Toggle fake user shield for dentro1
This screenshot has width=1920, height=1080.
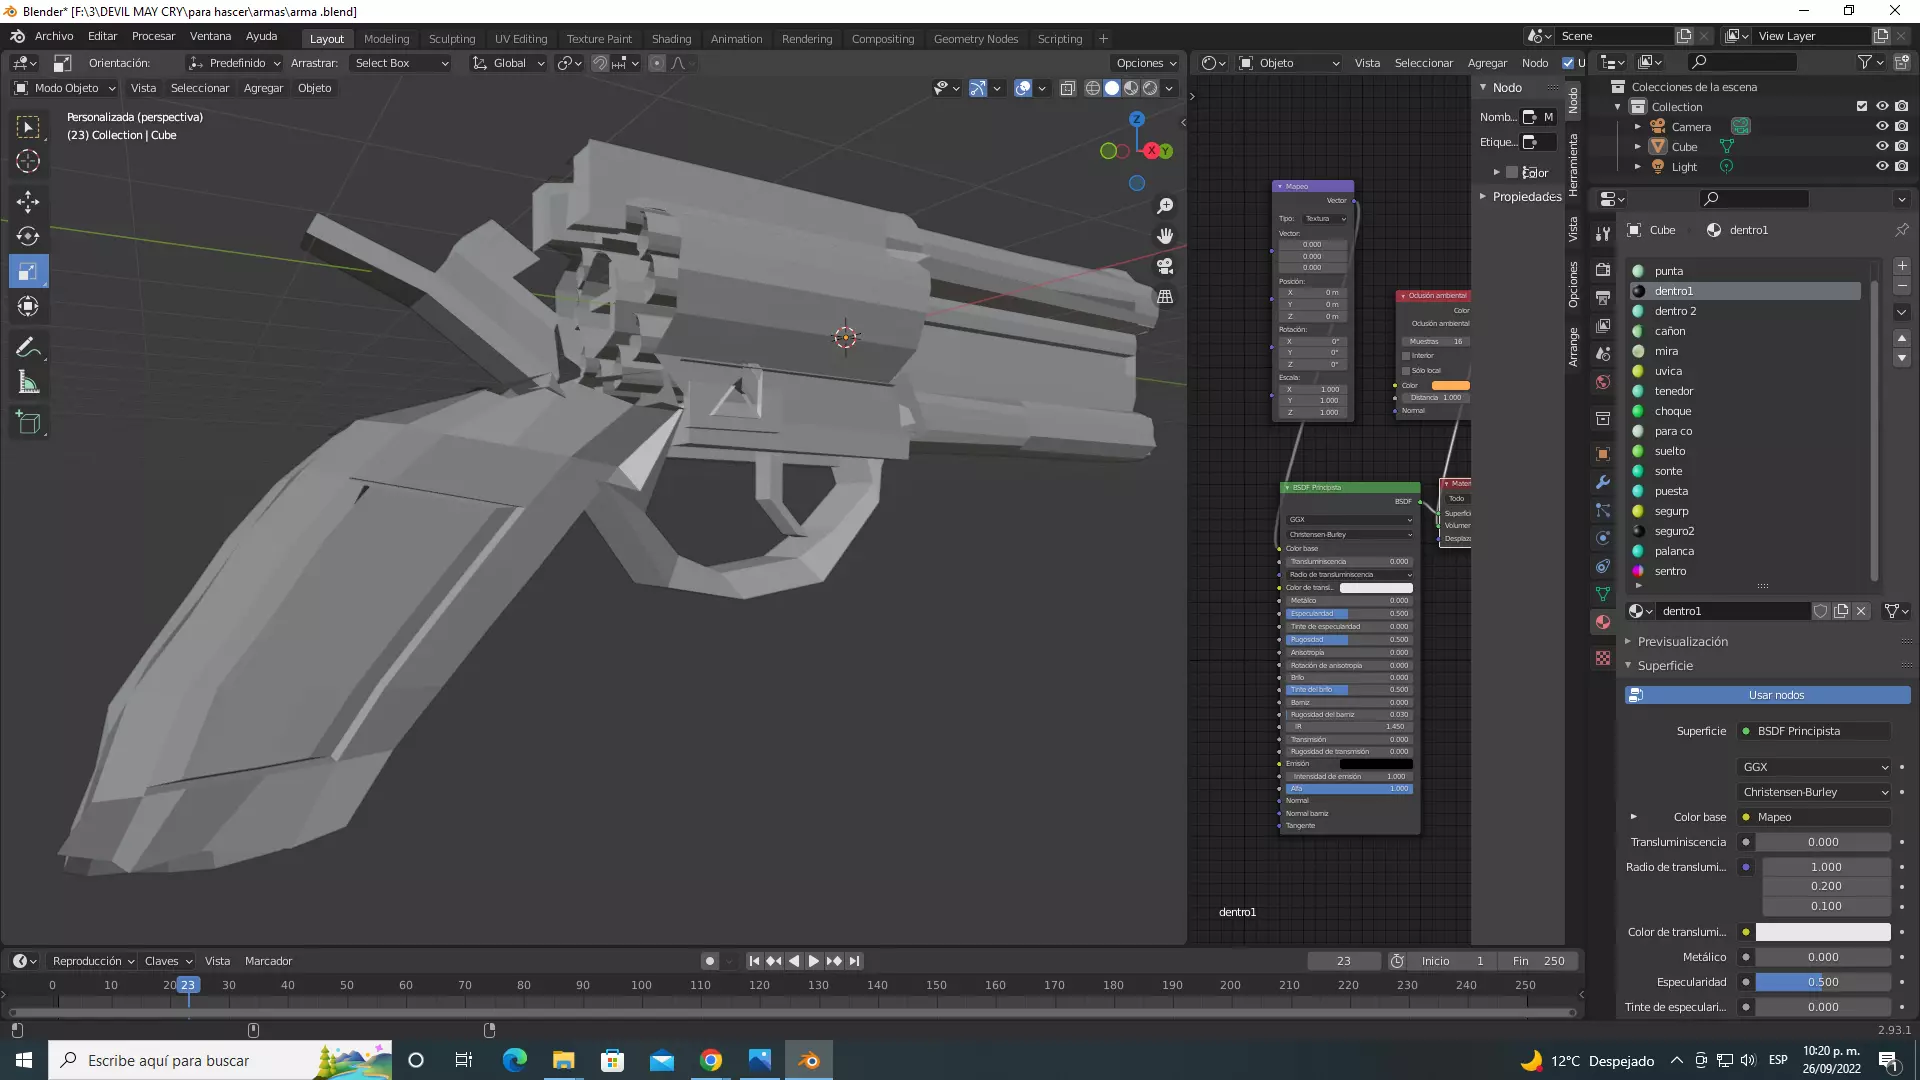(1821, 611)
